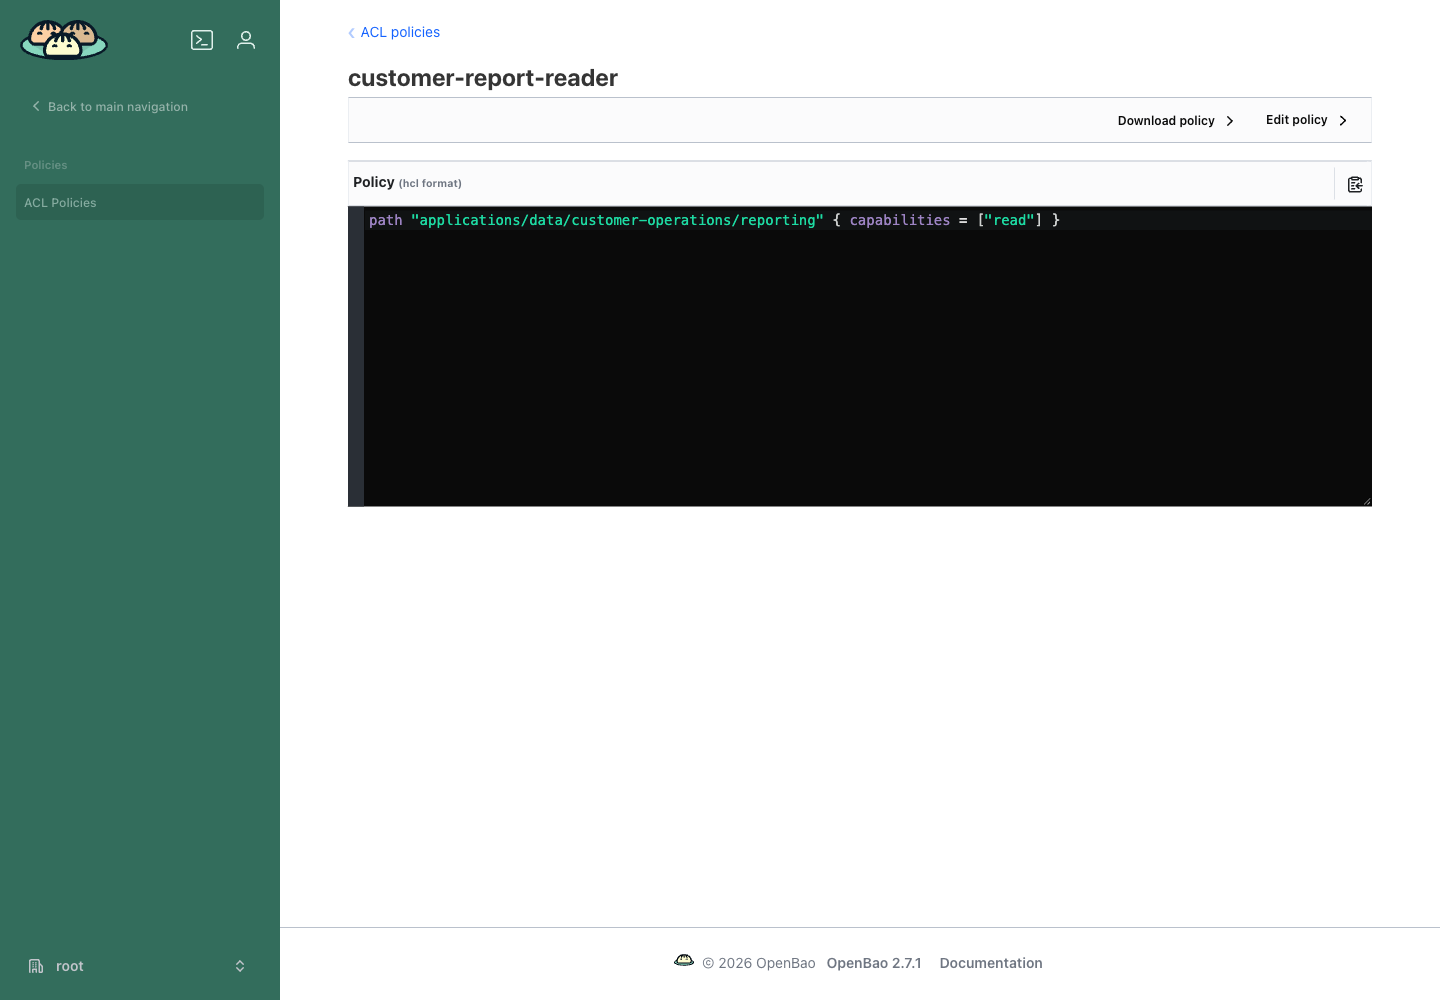Expand the root namespace picker
This screenshot has width=1440, height=1000.
click(140, 966)
